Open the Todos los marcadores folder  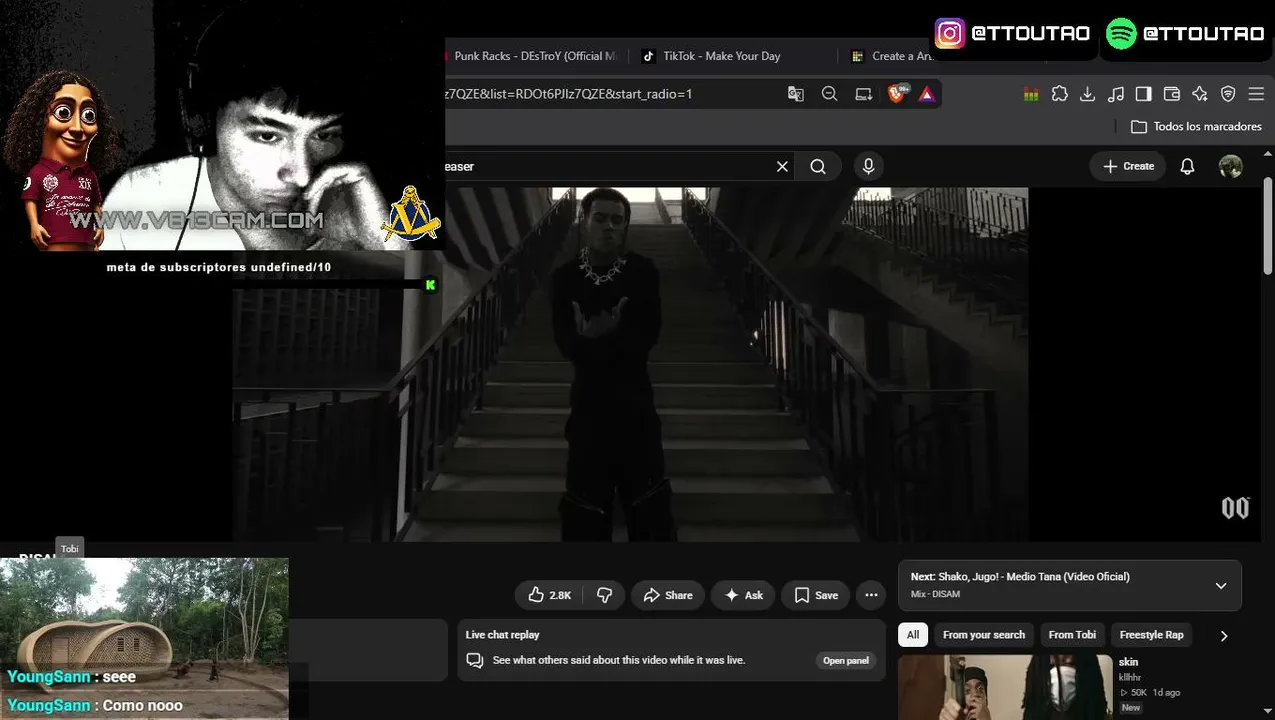coord(1196,127)
